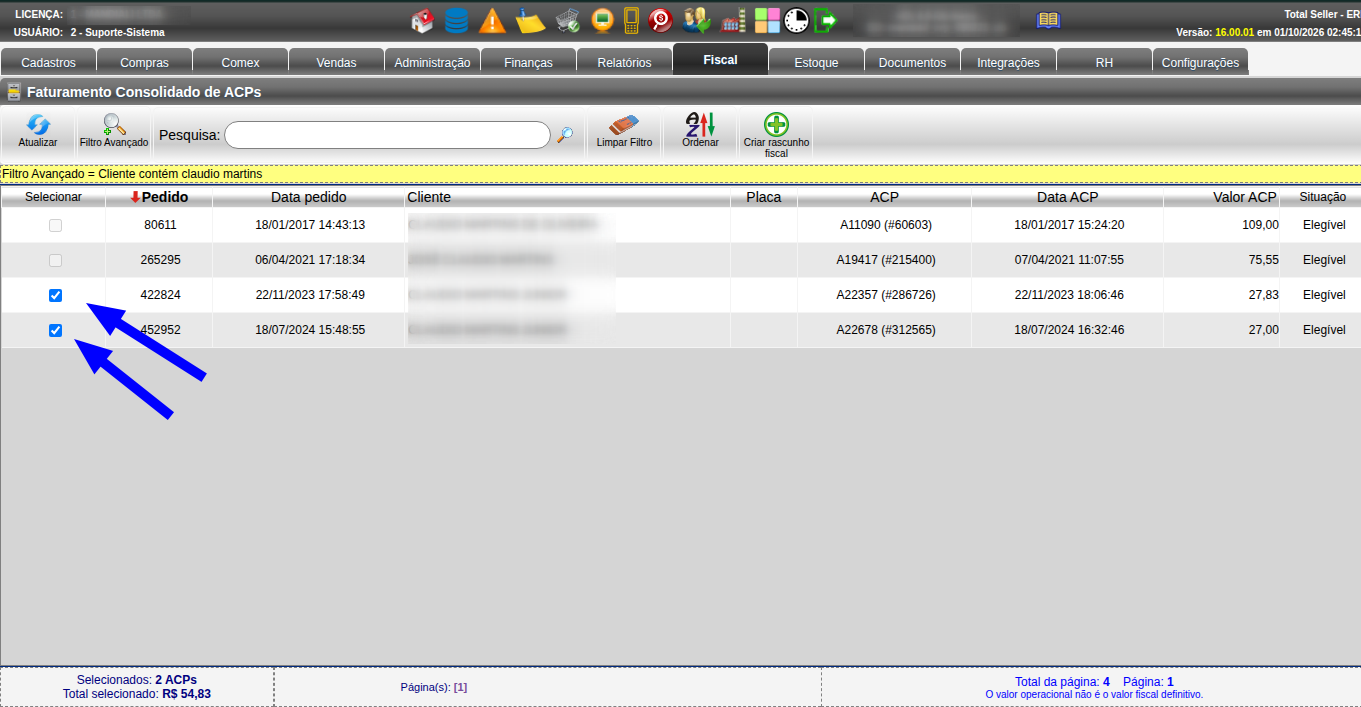The height and width of the screenshot is (707, 1361).
Task: Switch to the Relatórios tab
Action: [624, 62]
